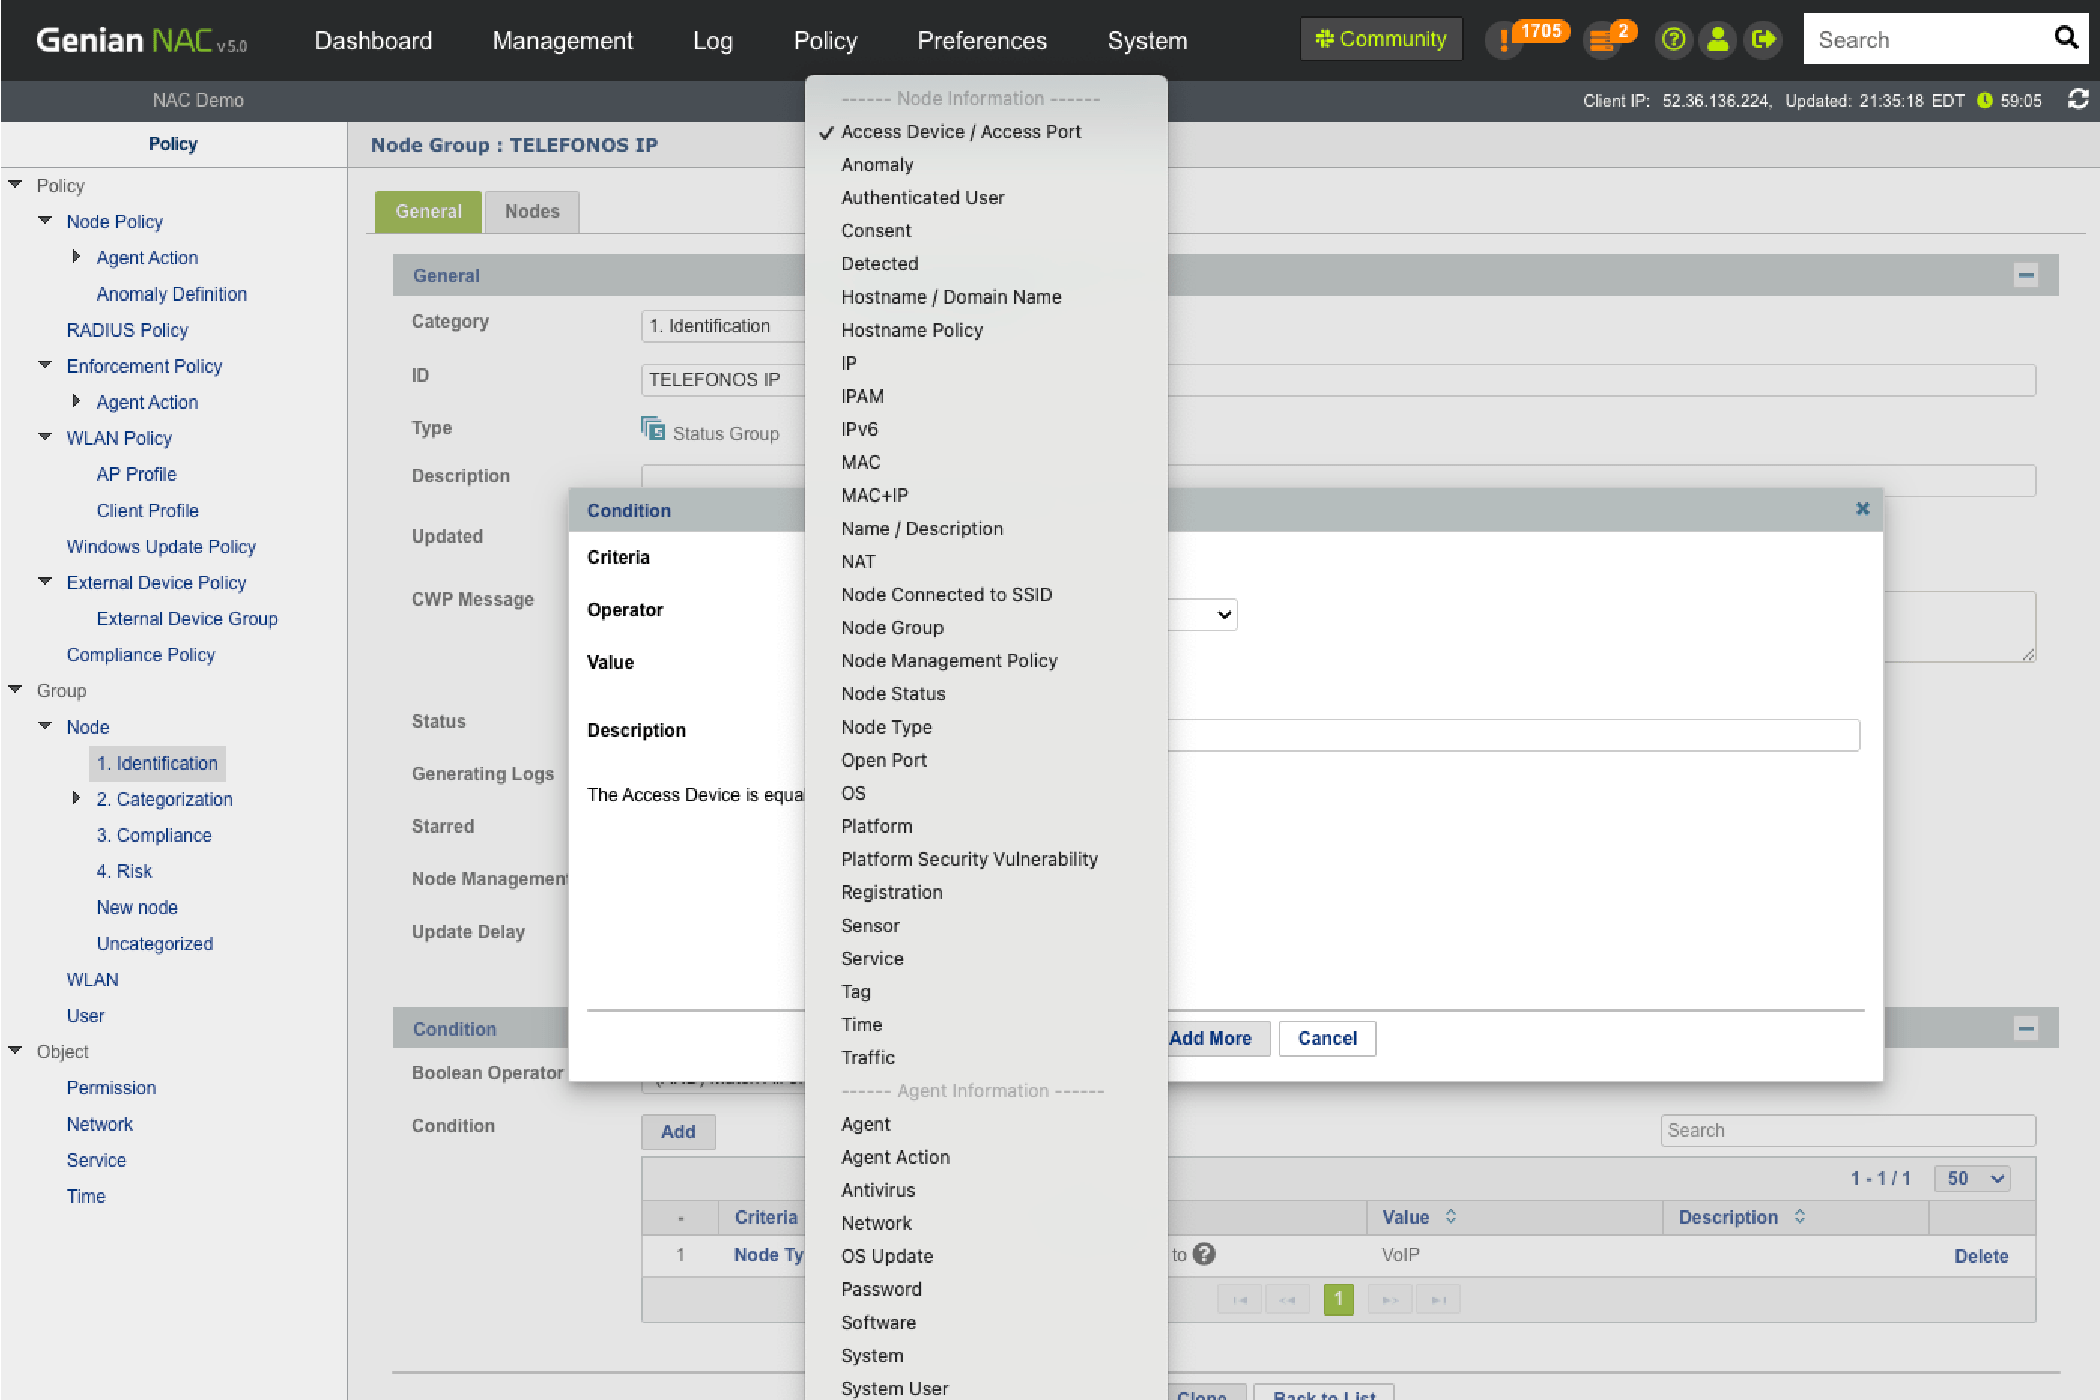Switch to the Nodes tab
Image resolution: width=2100 pixels, height=1400 pixels.
(532, 211)
